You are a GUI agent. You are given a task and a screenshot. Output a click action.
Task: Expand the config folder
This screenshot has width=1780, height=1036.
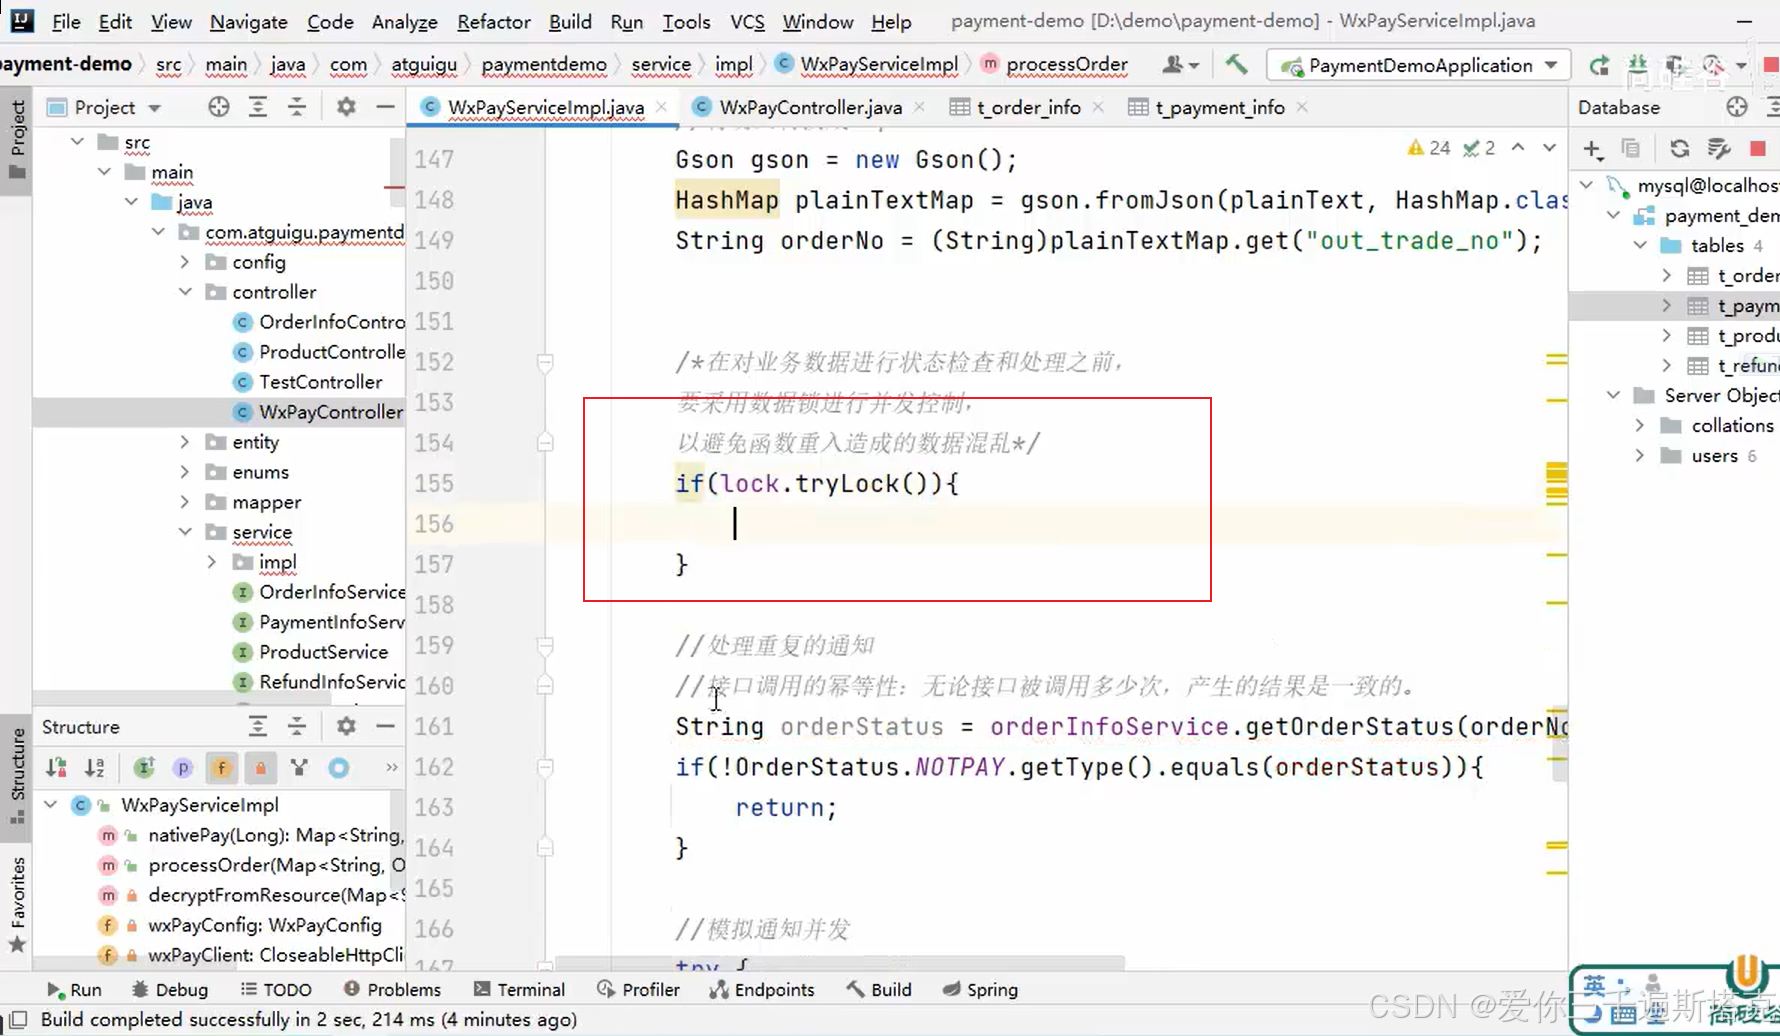186,262
